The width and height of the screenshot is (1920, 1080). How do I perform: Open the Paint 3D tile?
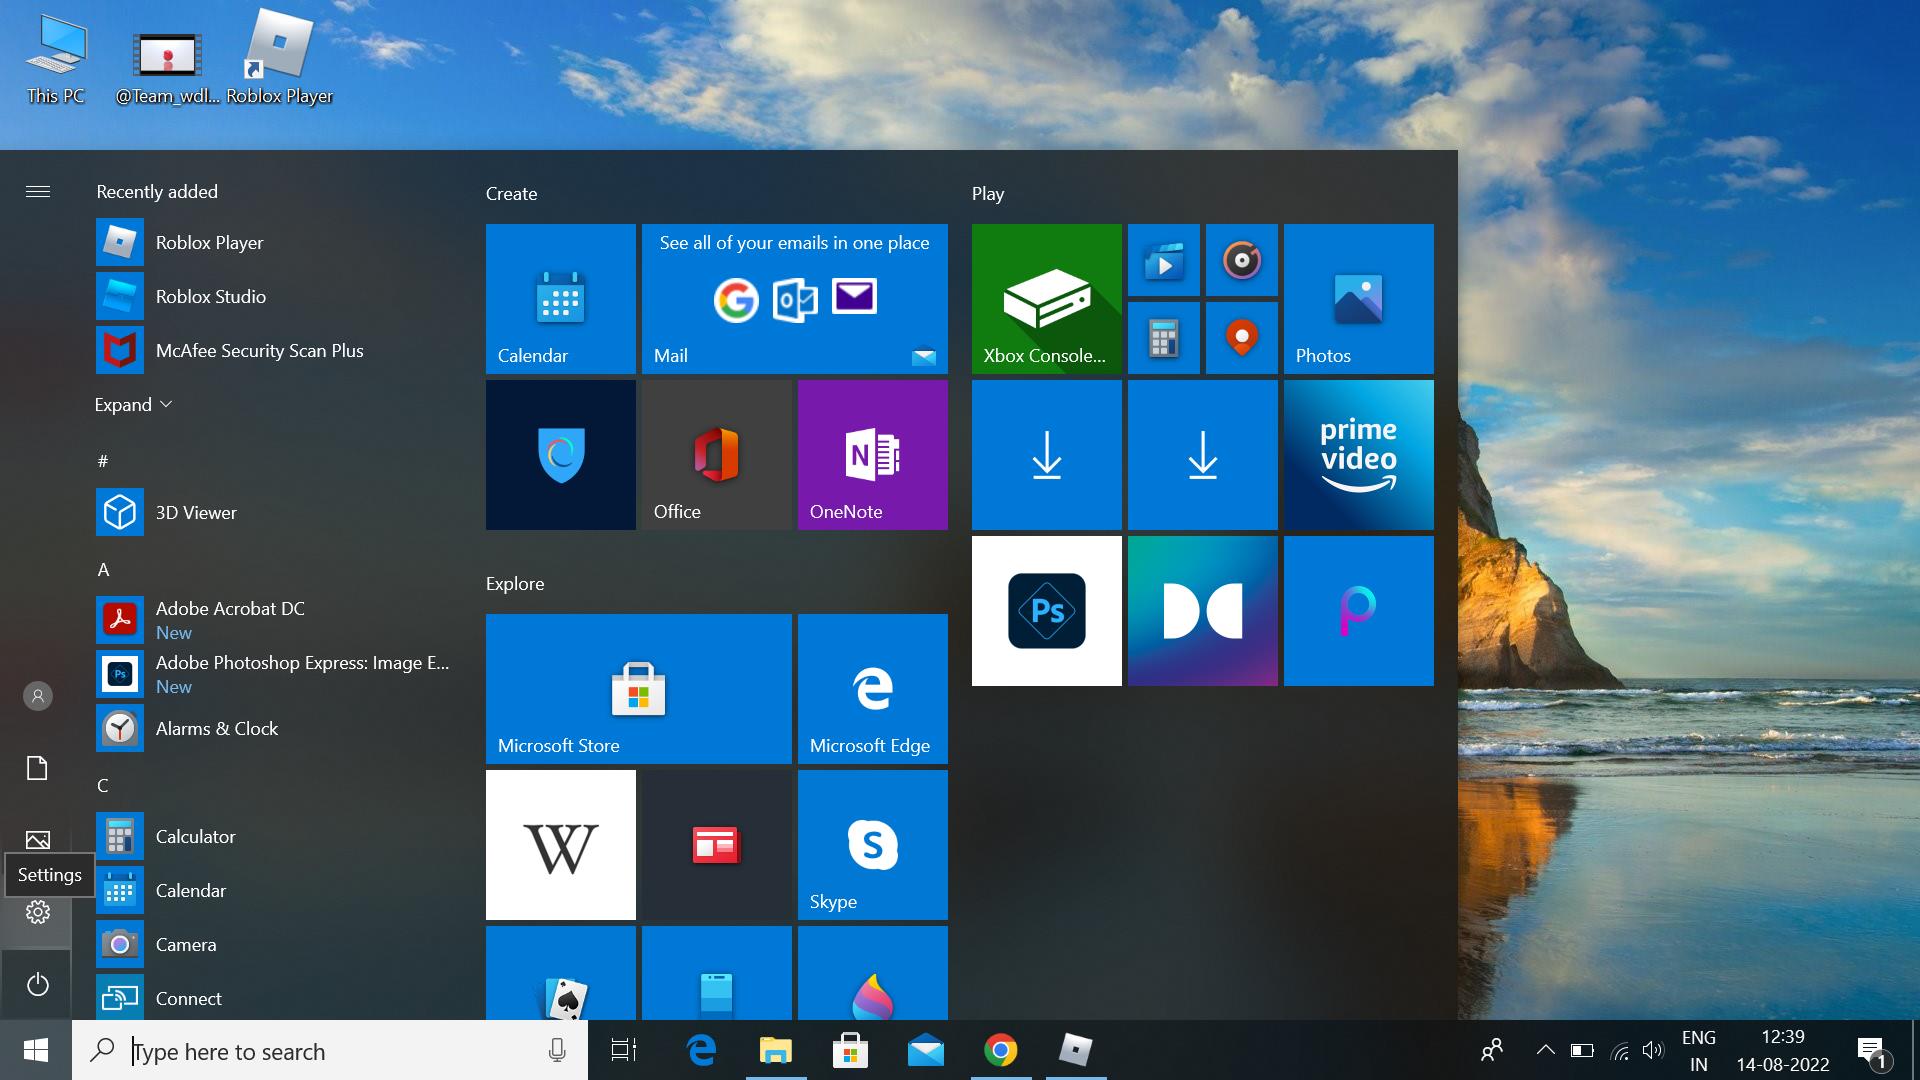coord(872,973)
